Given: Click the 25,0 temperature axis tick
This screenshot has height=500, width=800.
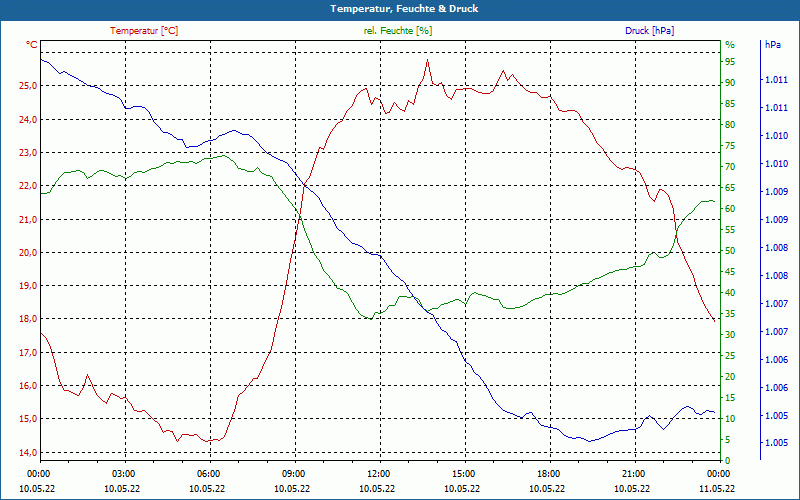Looking at the screenshot, I should [28, 86].
